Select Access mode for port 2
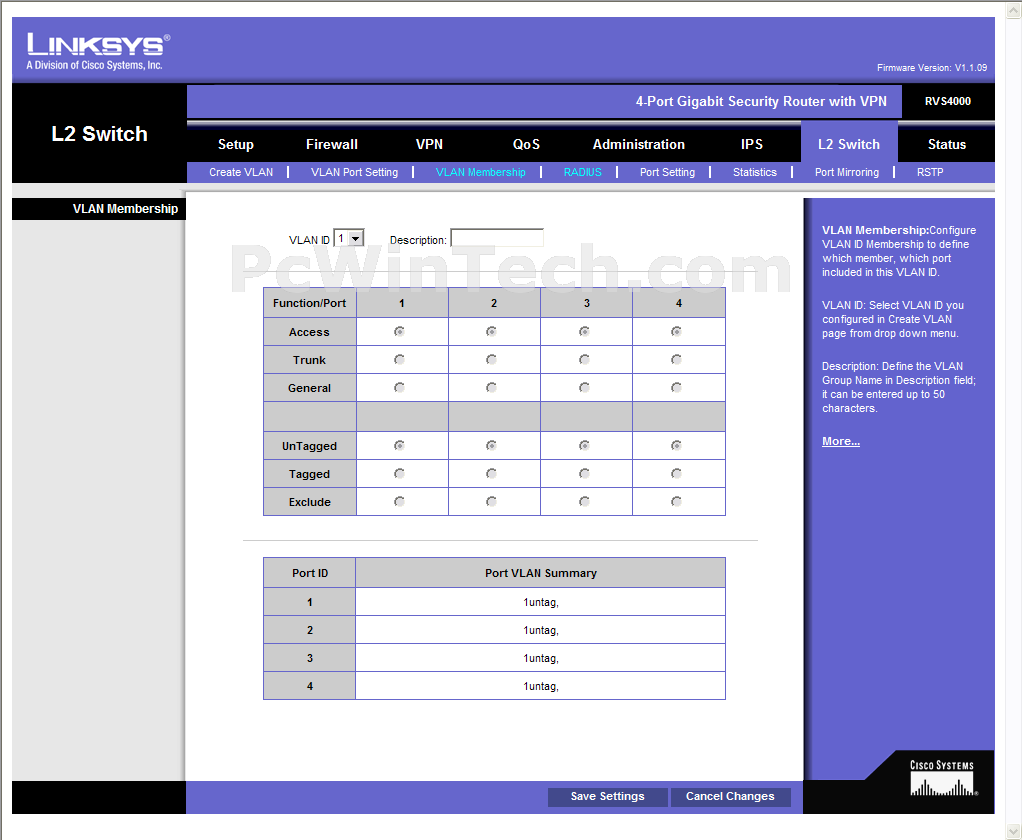This screenshot has width=1022, height=840. tap(491, 332)
